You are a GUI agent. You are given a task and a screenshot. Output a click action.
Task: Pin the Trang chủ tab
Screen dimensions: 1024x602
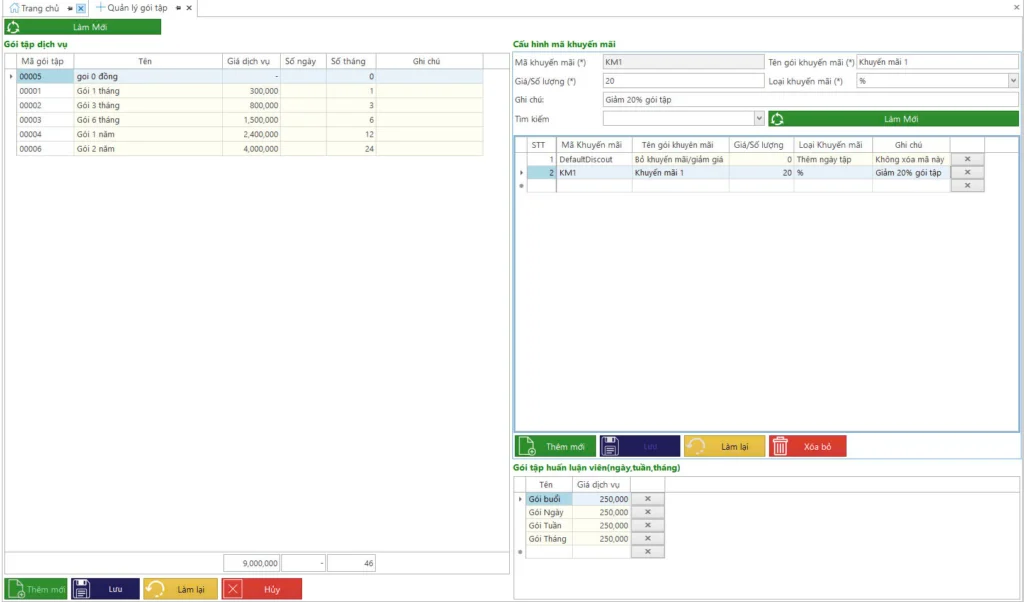(70, 8)
